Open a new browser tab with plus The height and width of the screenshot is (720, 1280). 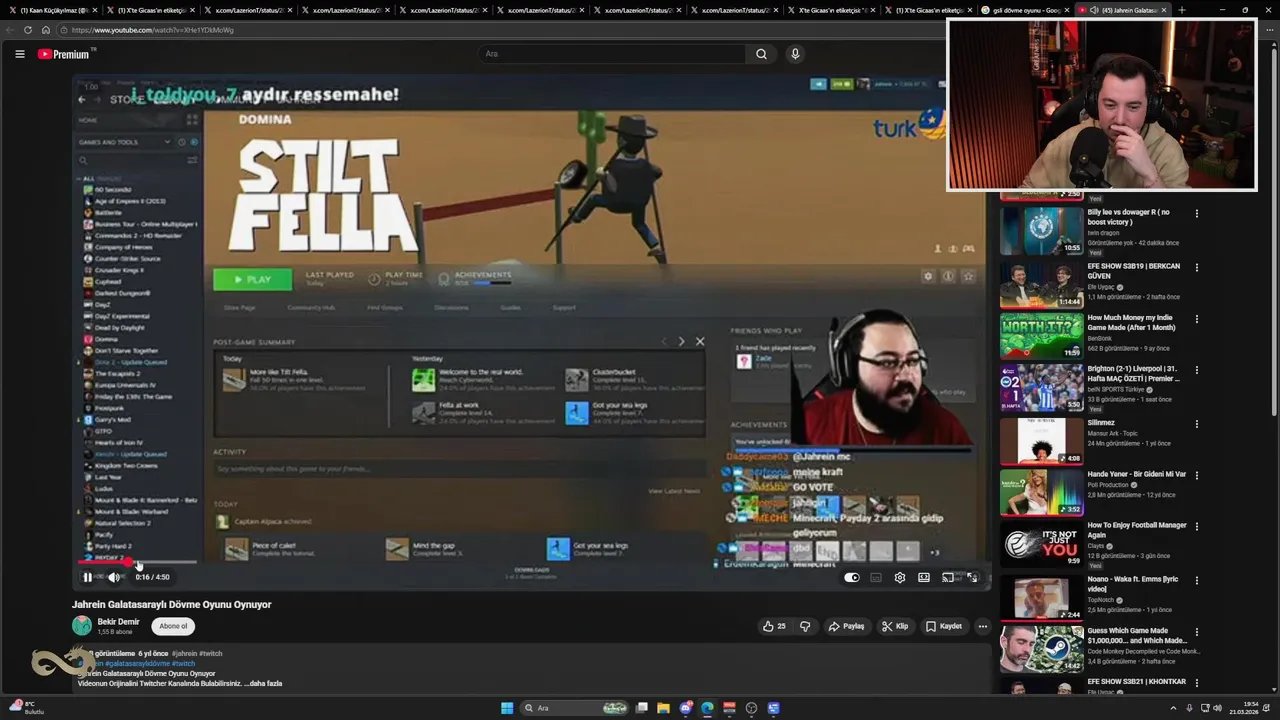[1182, 10]
